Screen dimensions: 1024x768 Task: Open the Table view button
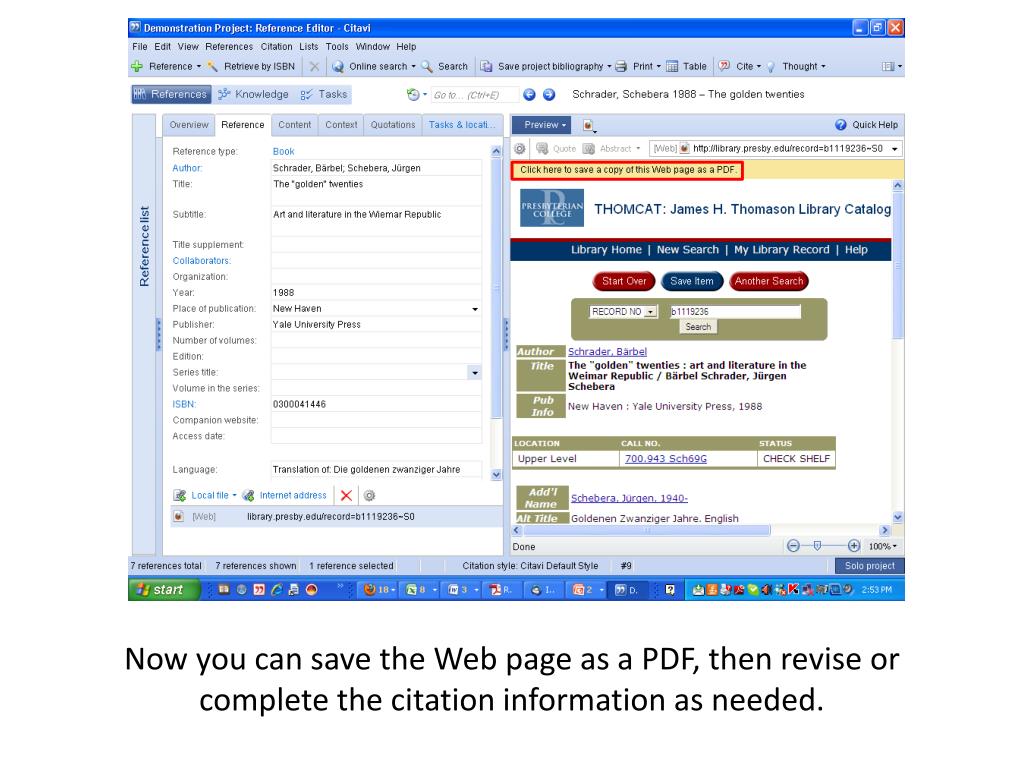coord(686,66)
